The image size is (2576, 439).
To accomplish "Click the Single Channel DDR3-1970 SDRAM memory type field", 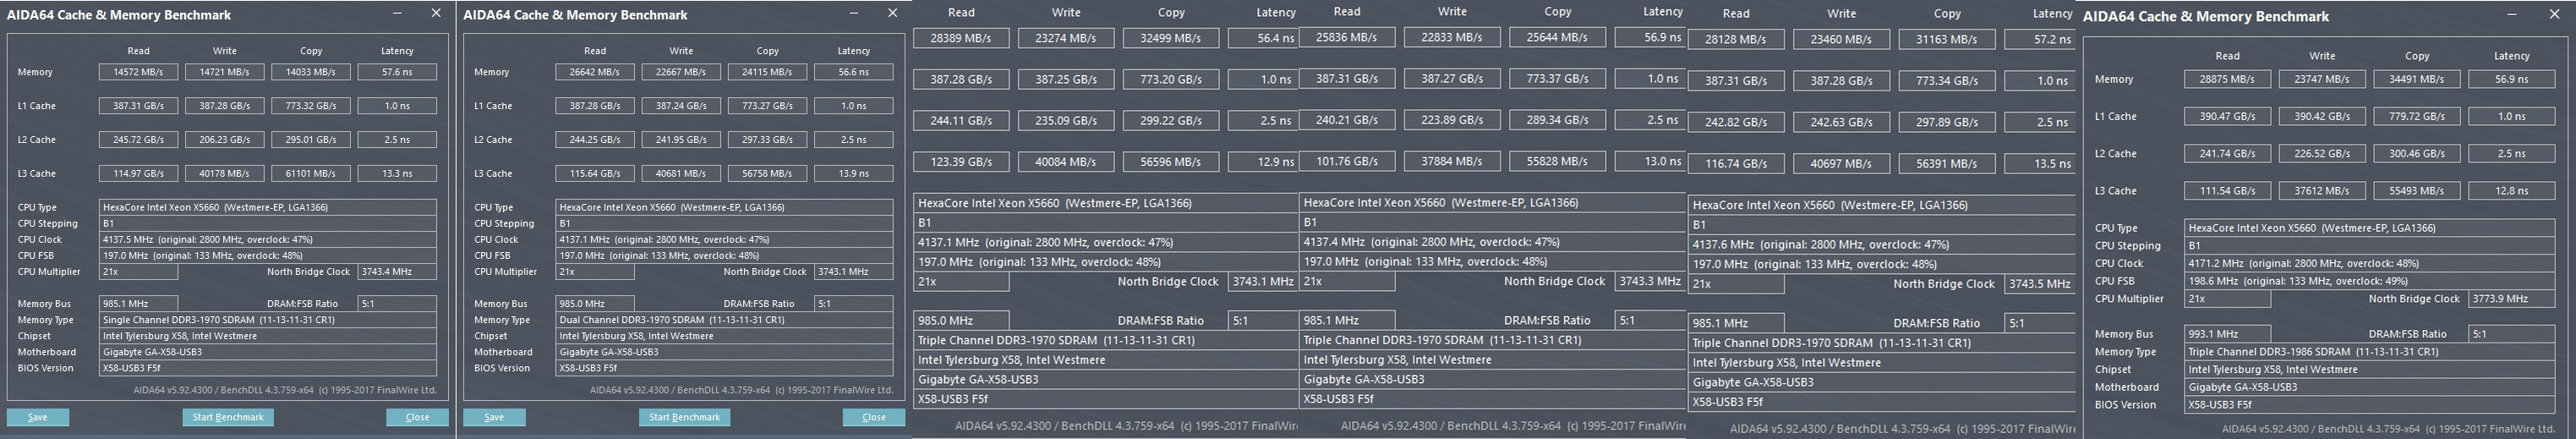I will pos(268,320).
